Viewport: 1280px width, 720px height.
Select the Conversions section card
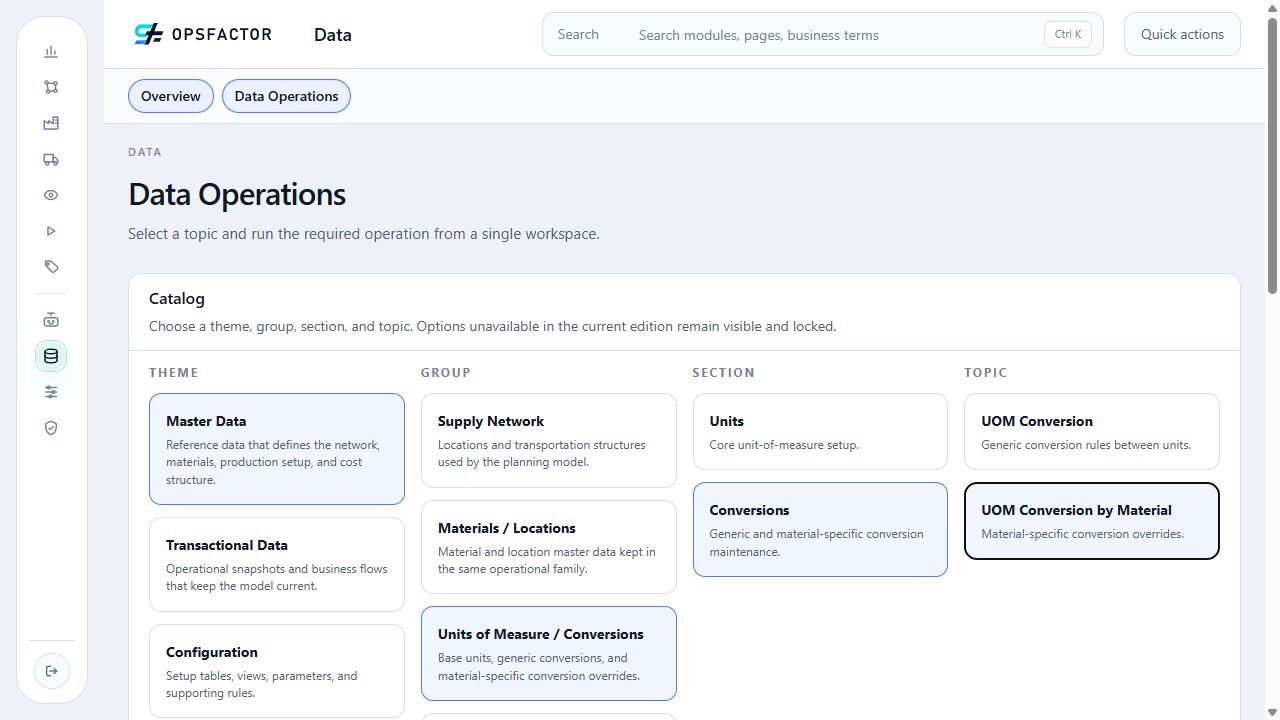[x=820, y=530]
